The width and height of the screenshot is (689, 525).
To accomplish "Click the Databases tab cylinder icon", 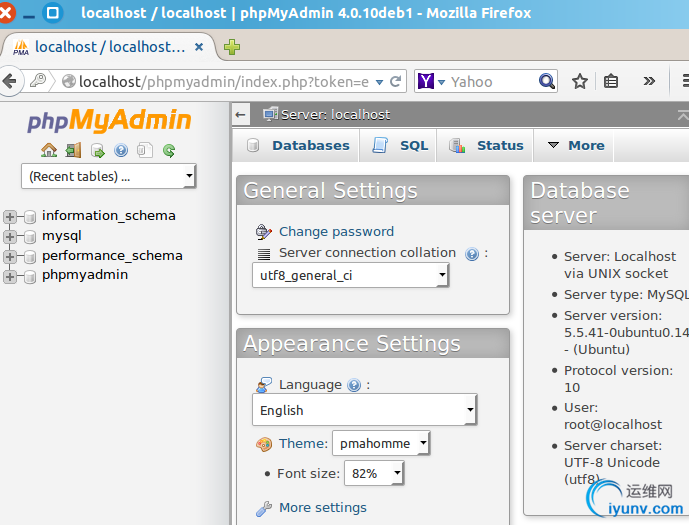I will coord(253,145).
